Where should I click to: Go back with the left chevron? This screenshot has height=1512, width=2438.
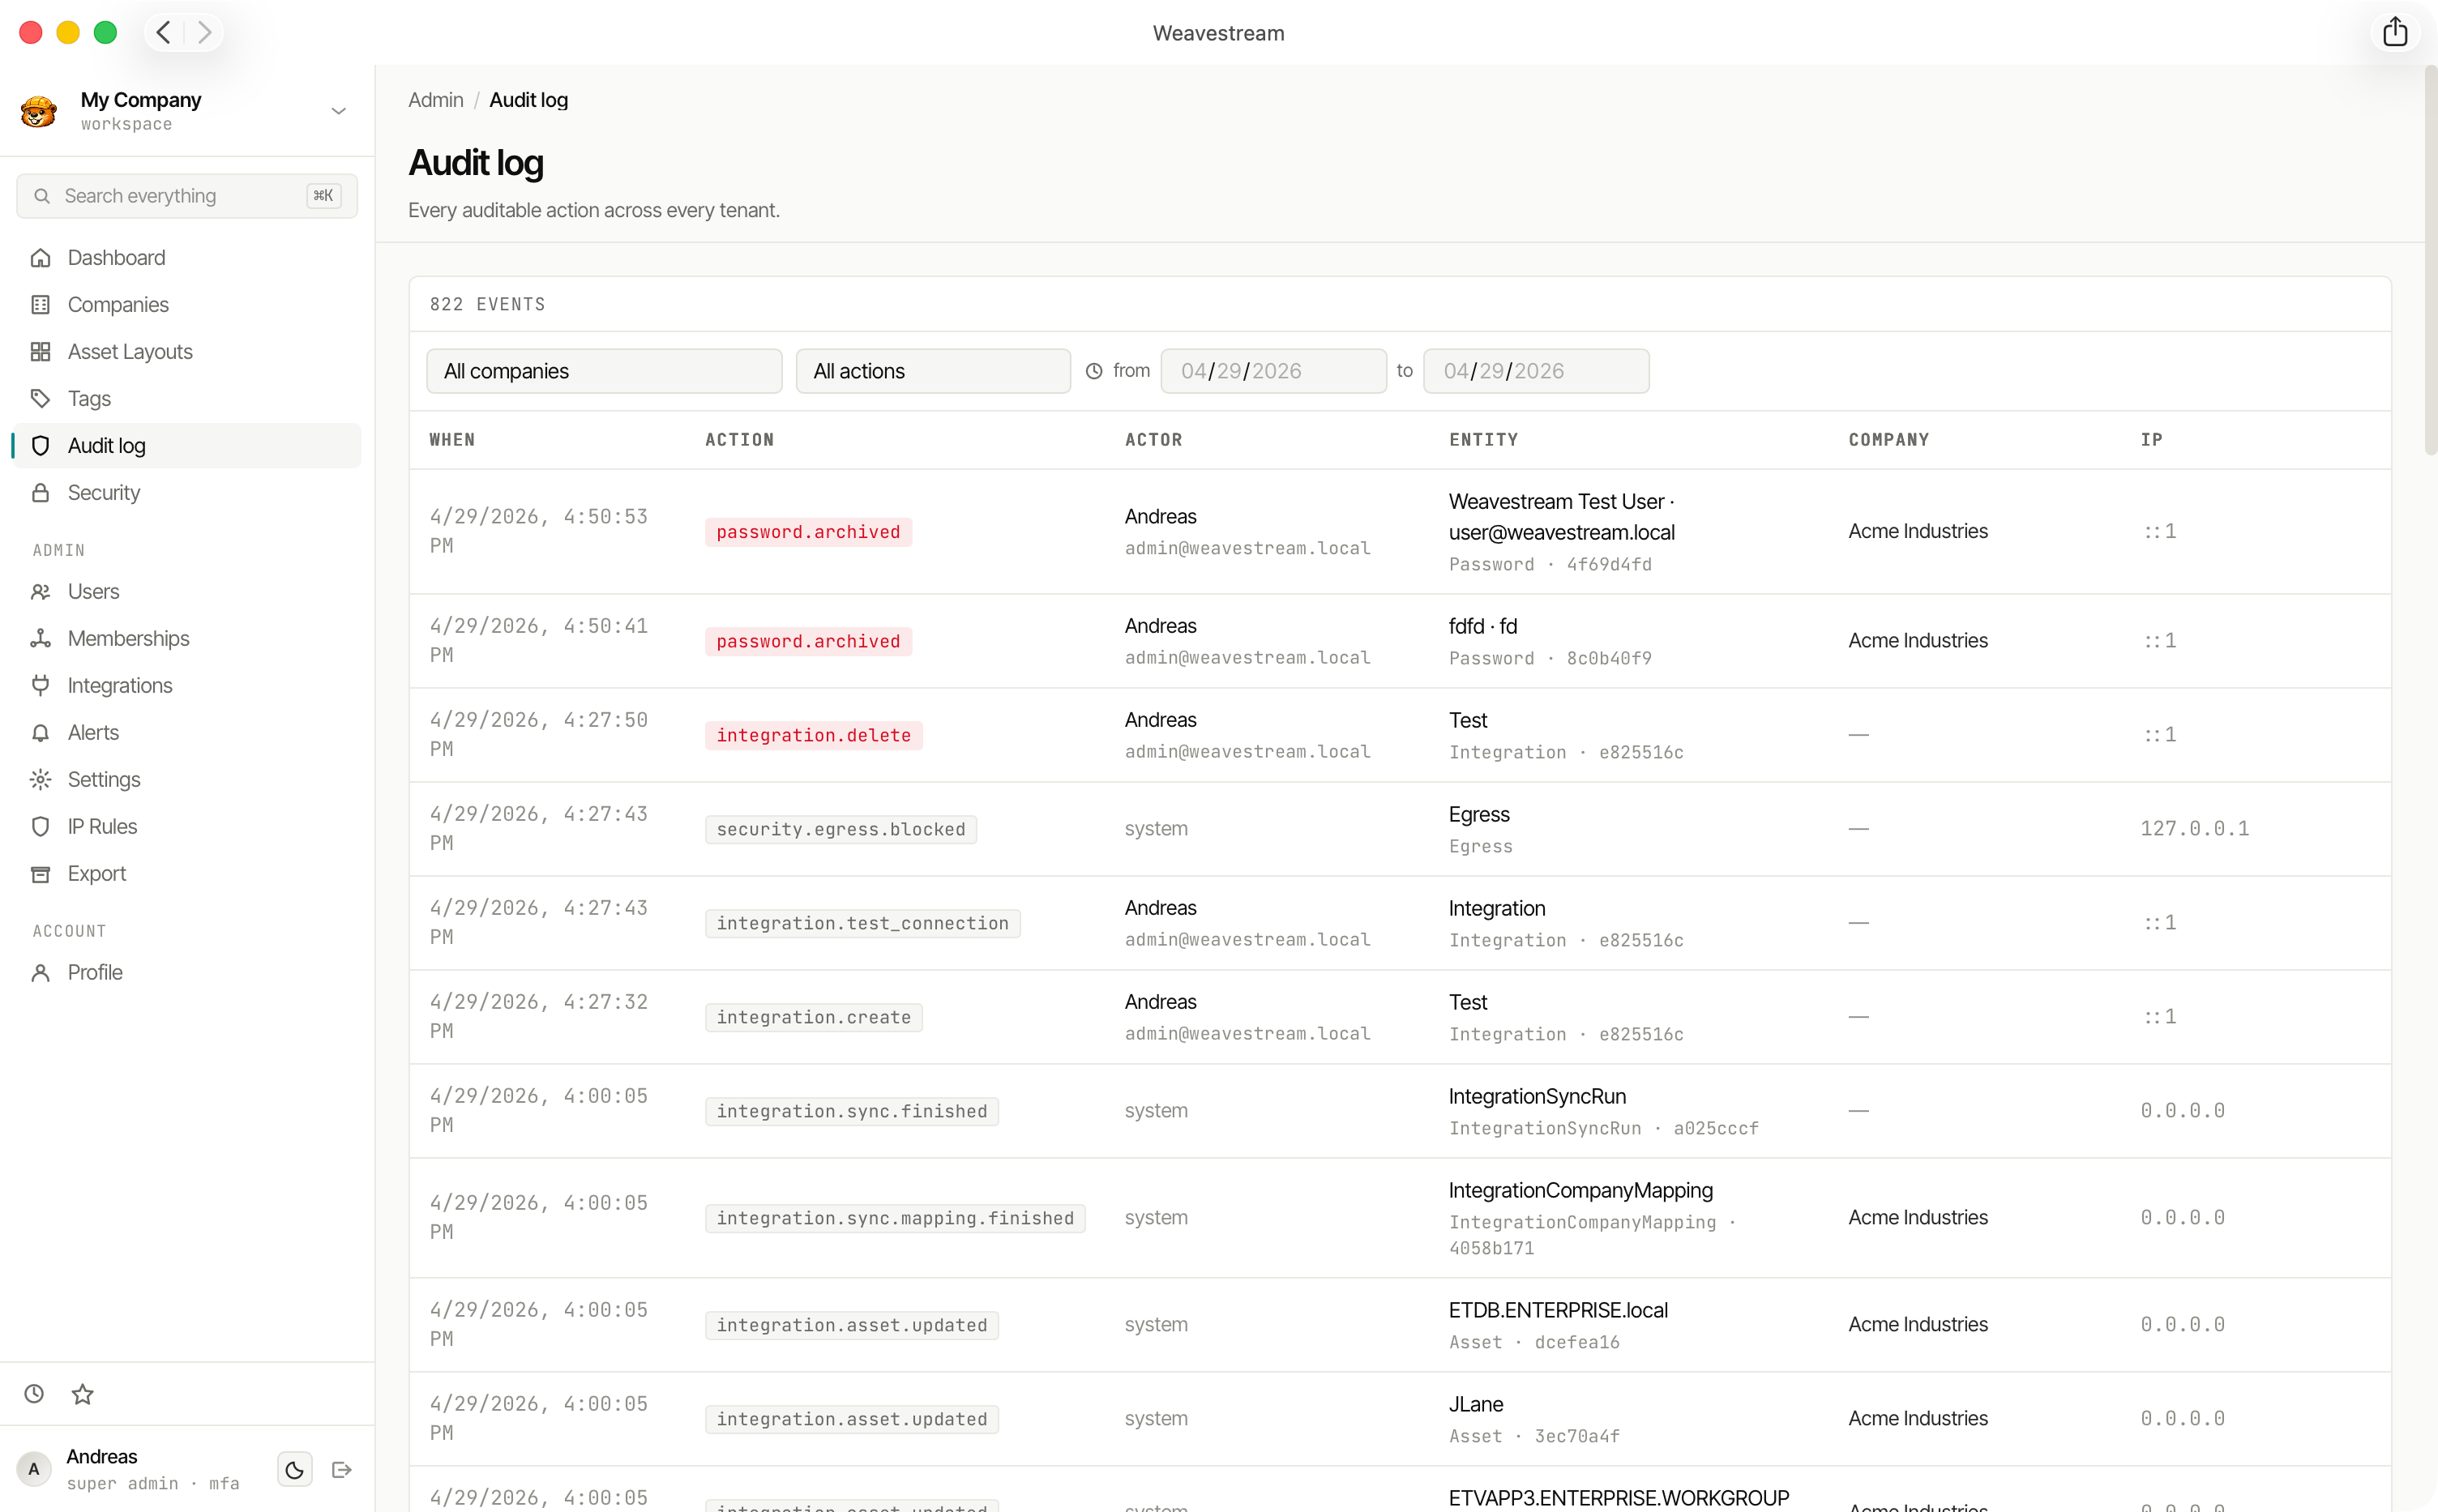click(164, 32)
